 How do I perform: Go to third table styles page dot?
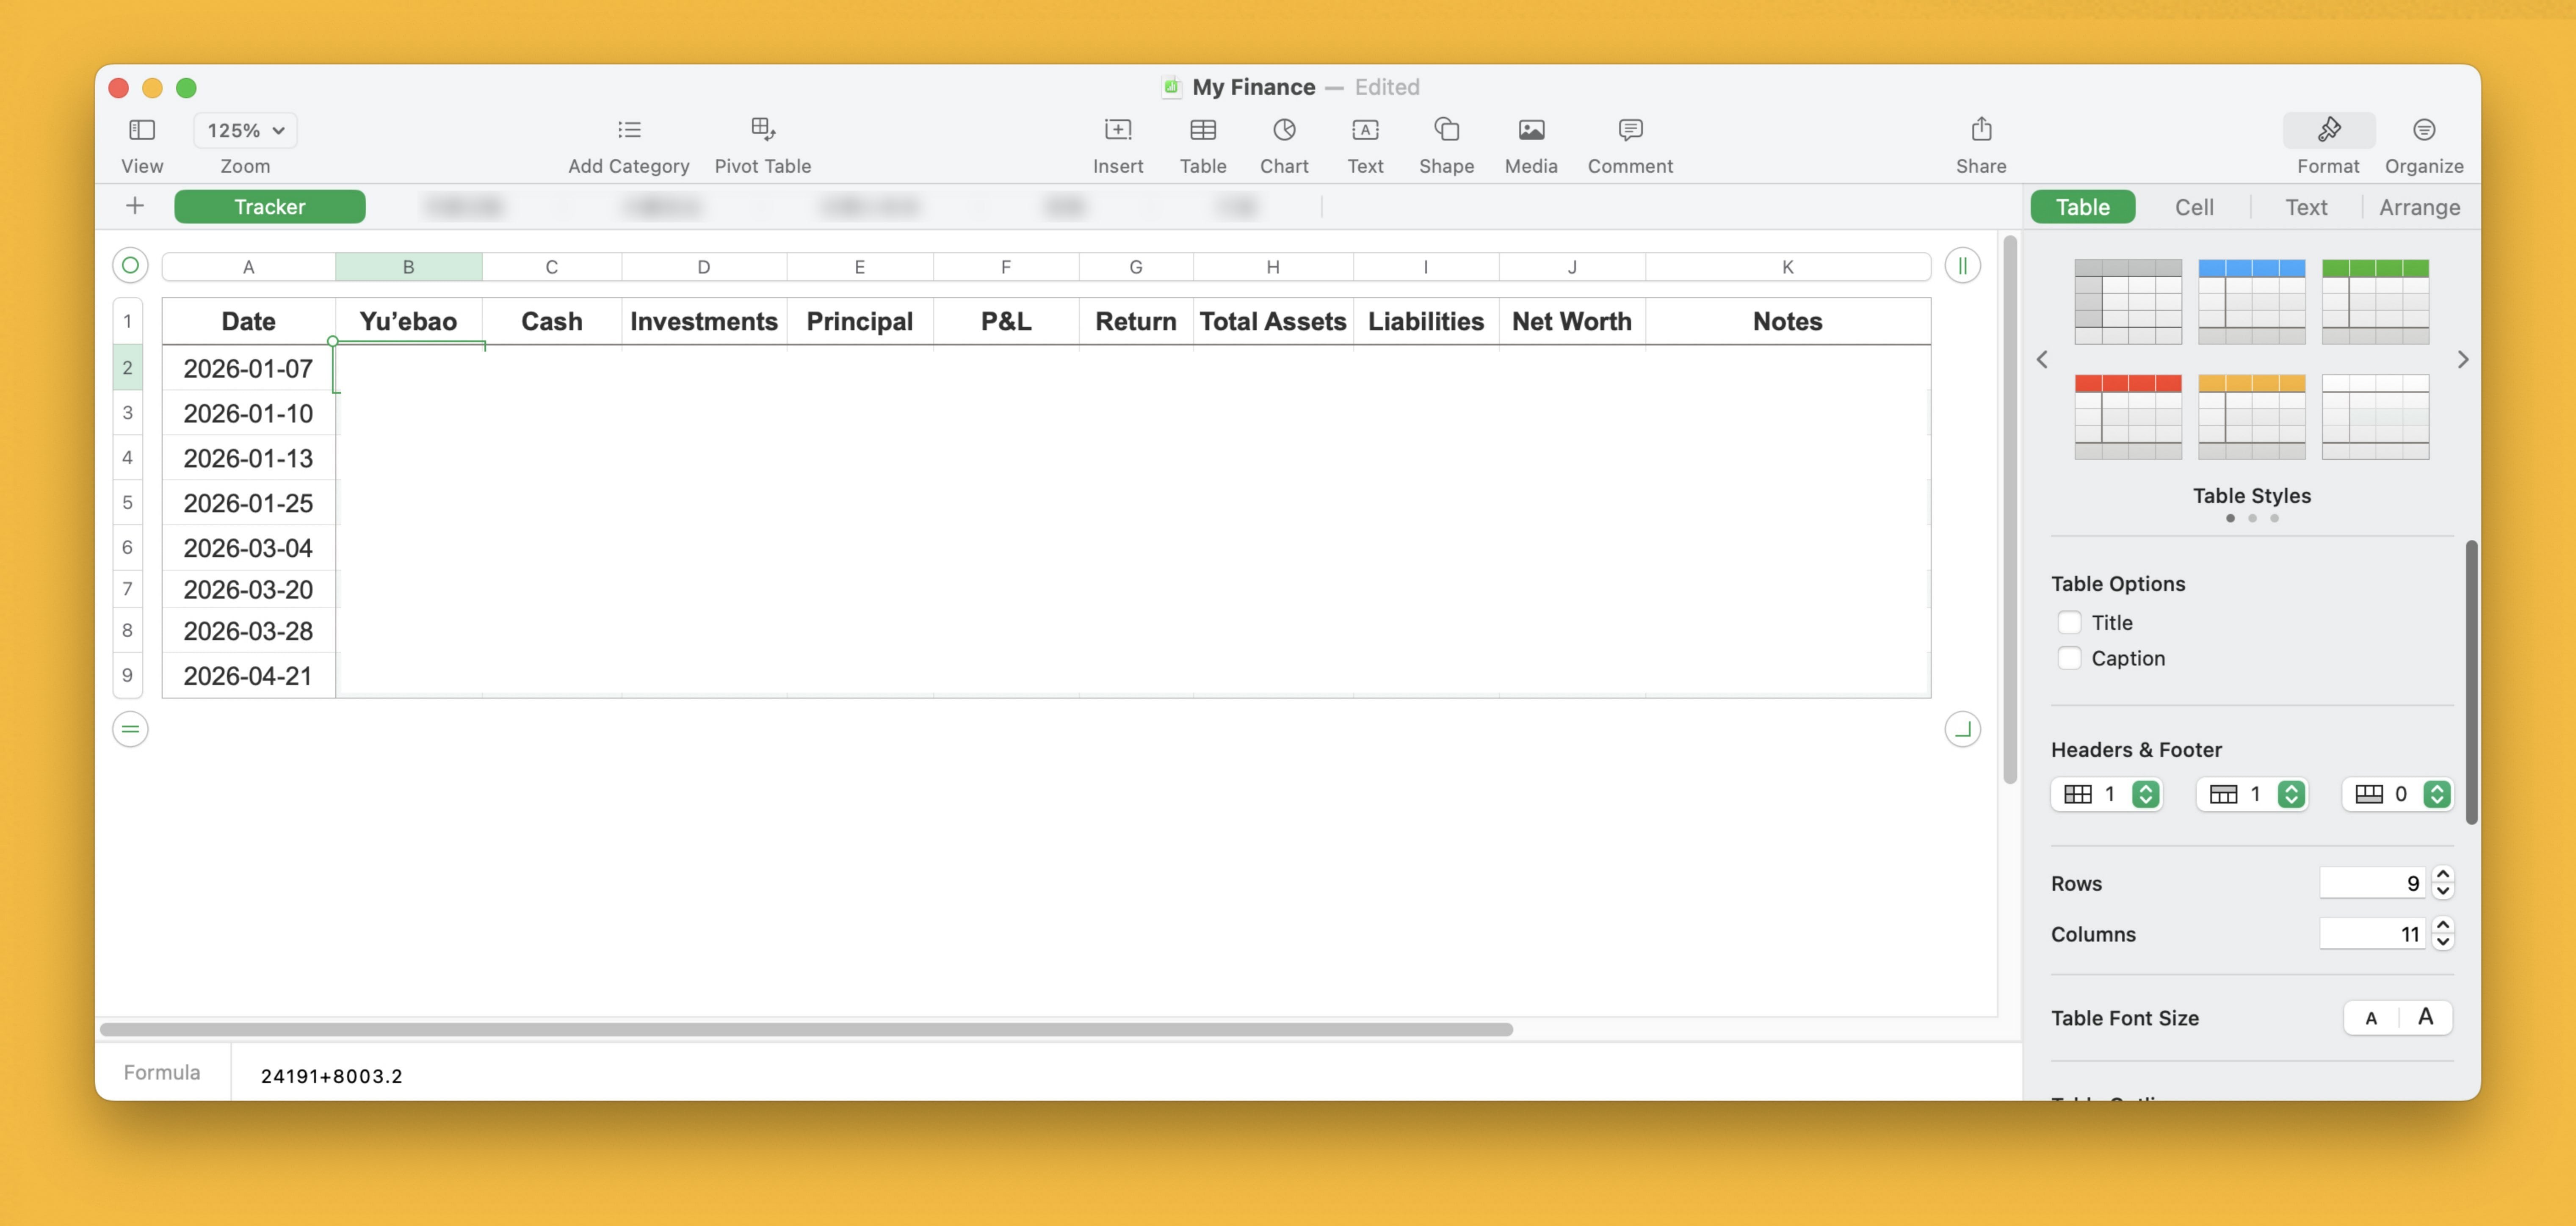[2274, 518]
